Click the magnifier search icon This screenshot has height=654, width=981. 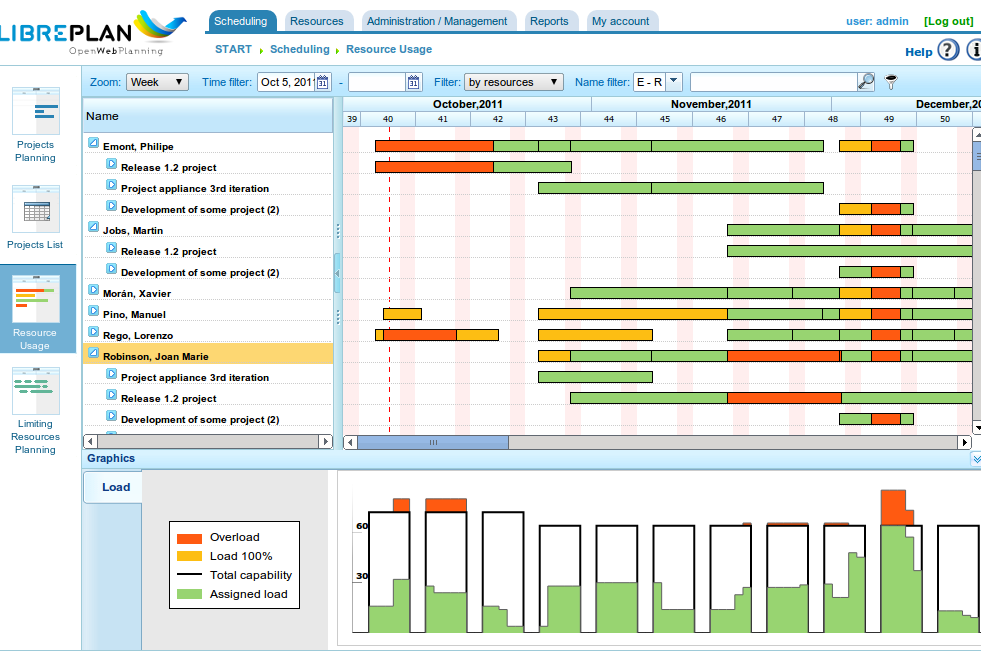(x=867, y=81)
